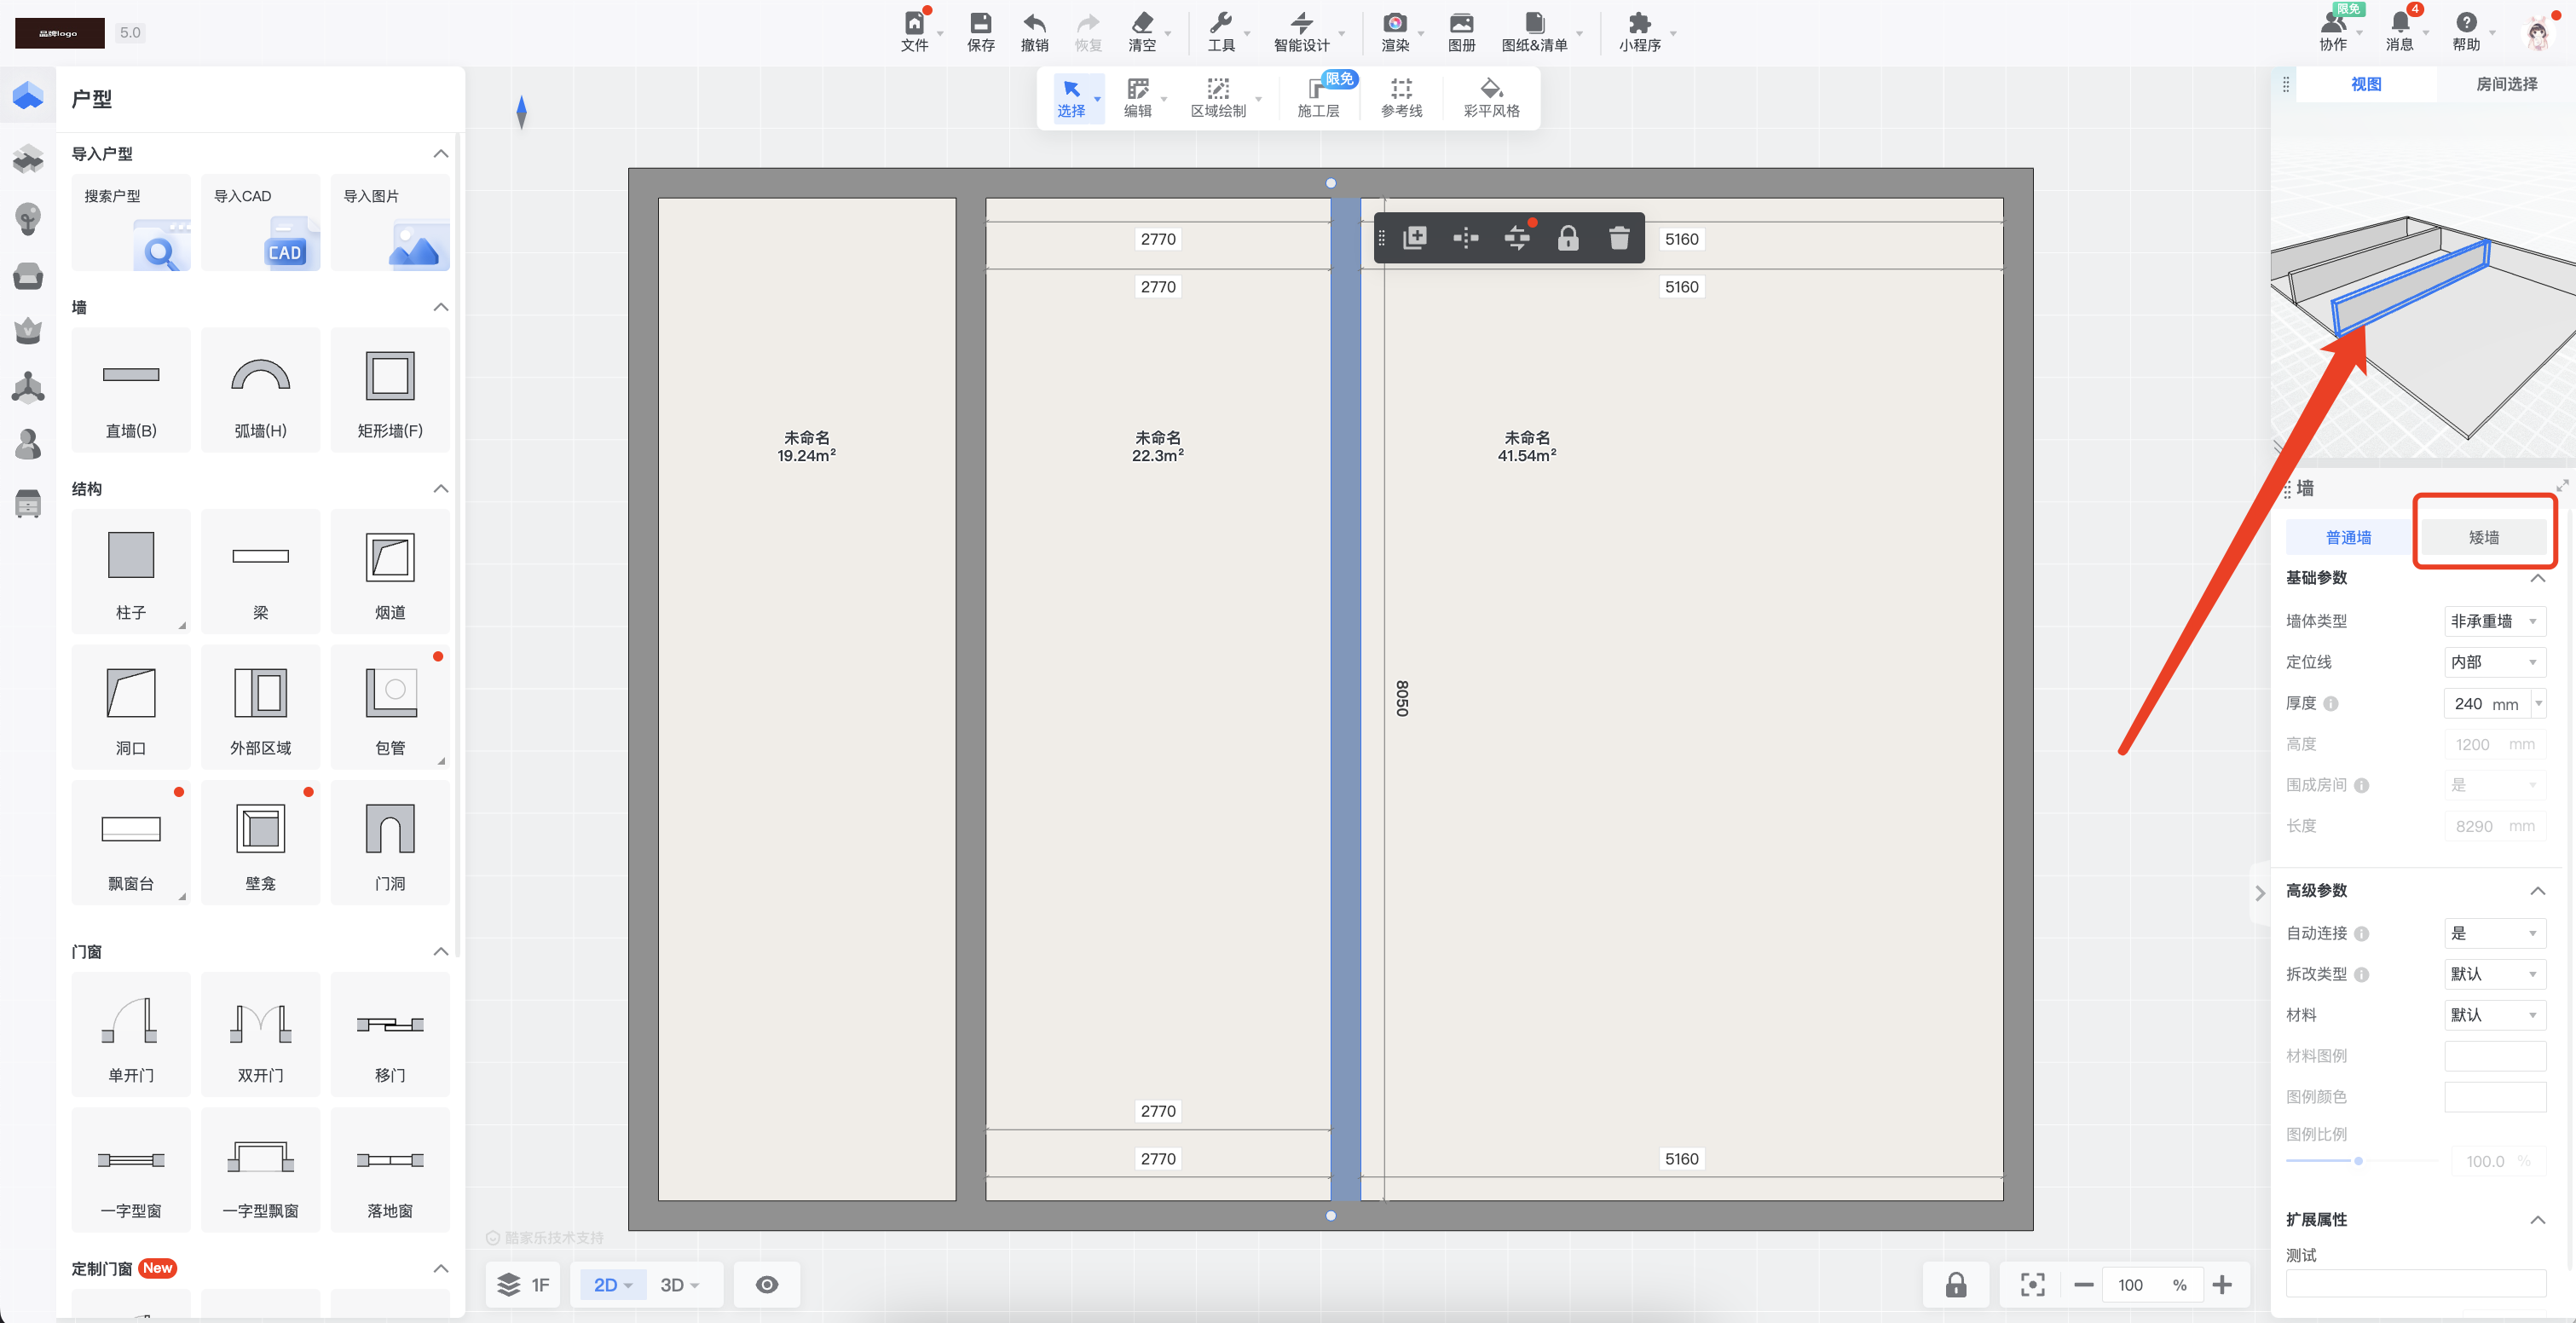This screenshot has width=2576, height=1323.
Task: Delete wall with the trash icon
Action: click(1619, 238)
